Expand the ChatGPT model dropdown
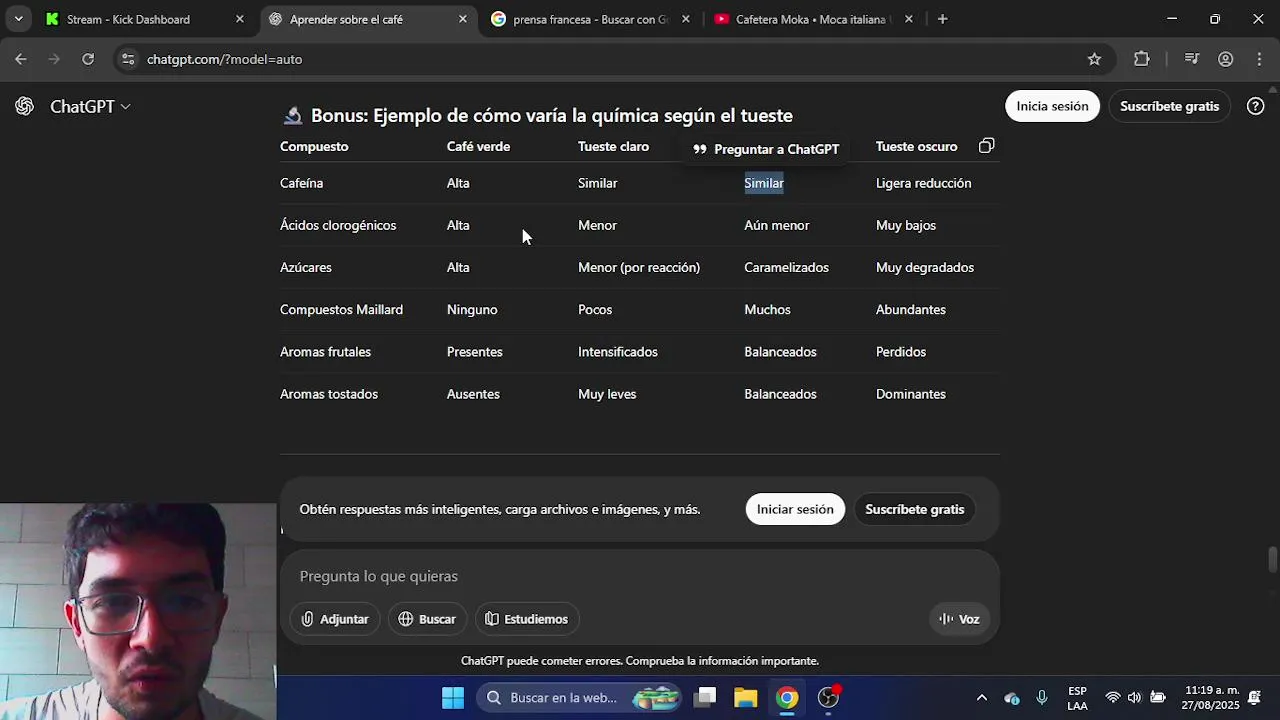 point(91,106)
